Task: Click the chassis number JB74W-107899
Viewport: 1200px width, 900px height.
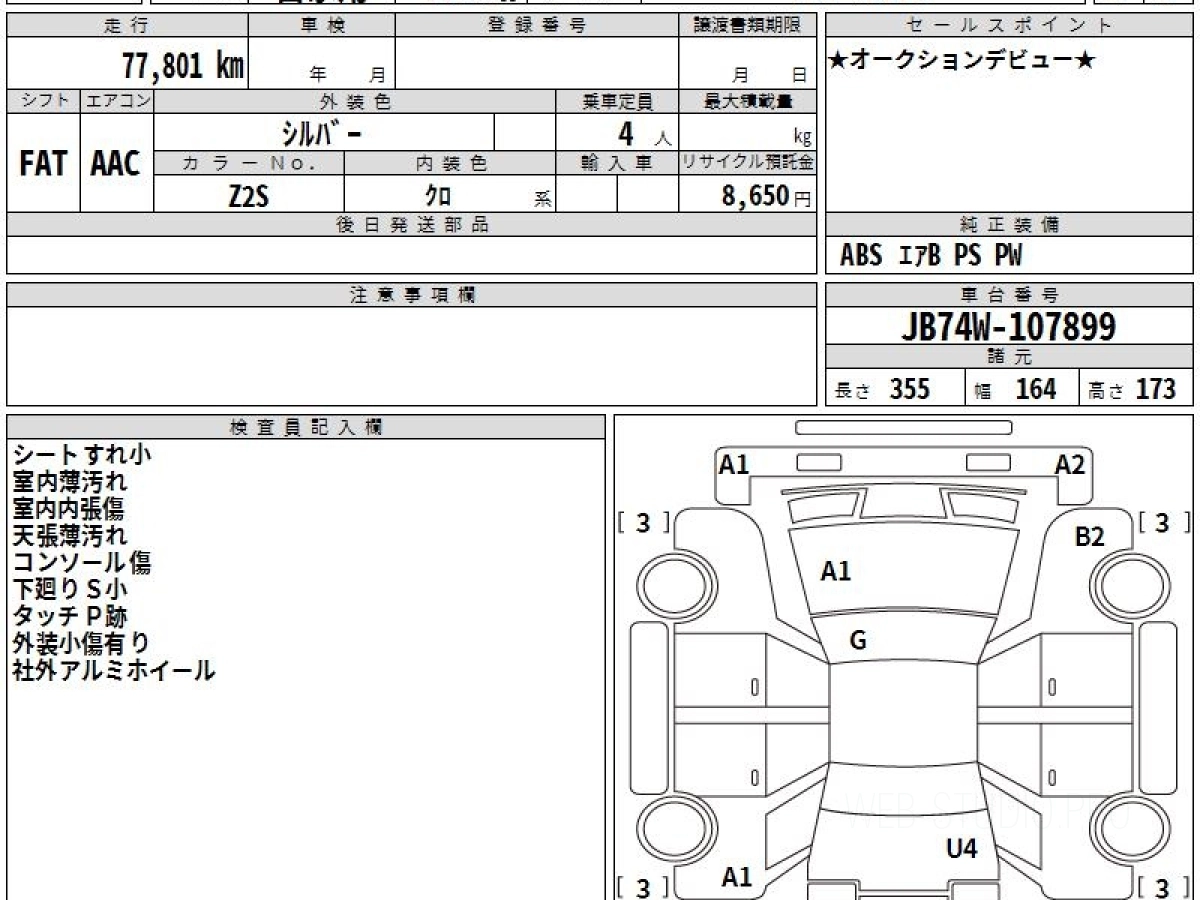Action: (x=1008, y=327)
